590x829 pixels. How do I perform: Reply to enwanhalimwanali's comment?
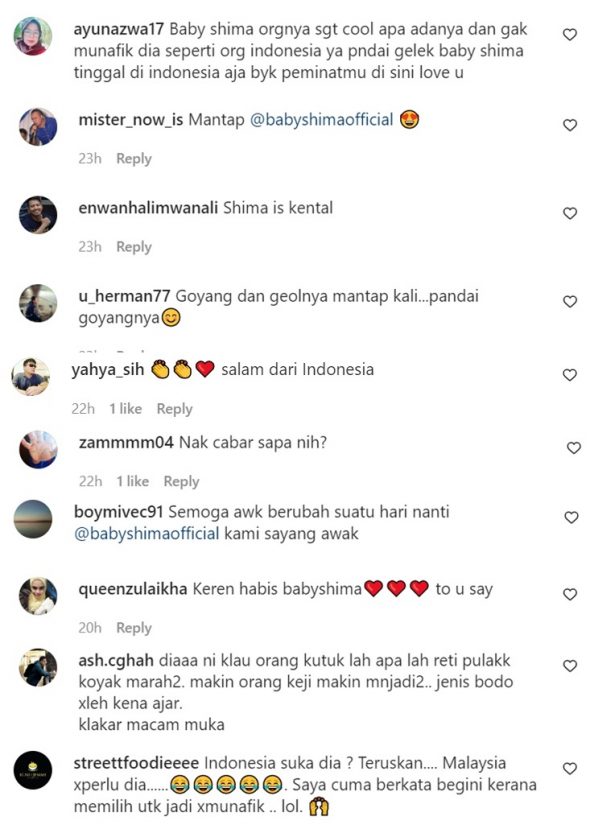[x=134, y=247]
